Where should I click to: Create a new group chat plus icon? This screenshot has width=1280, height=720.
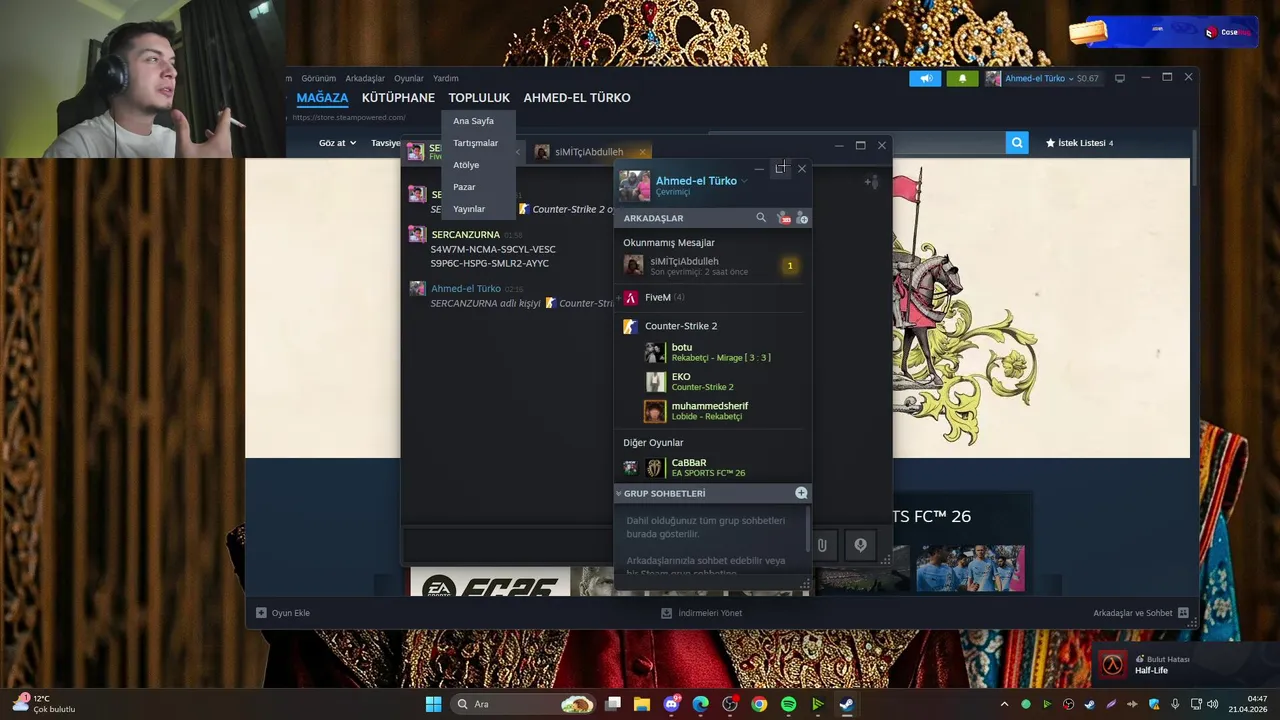click(801, 493)
